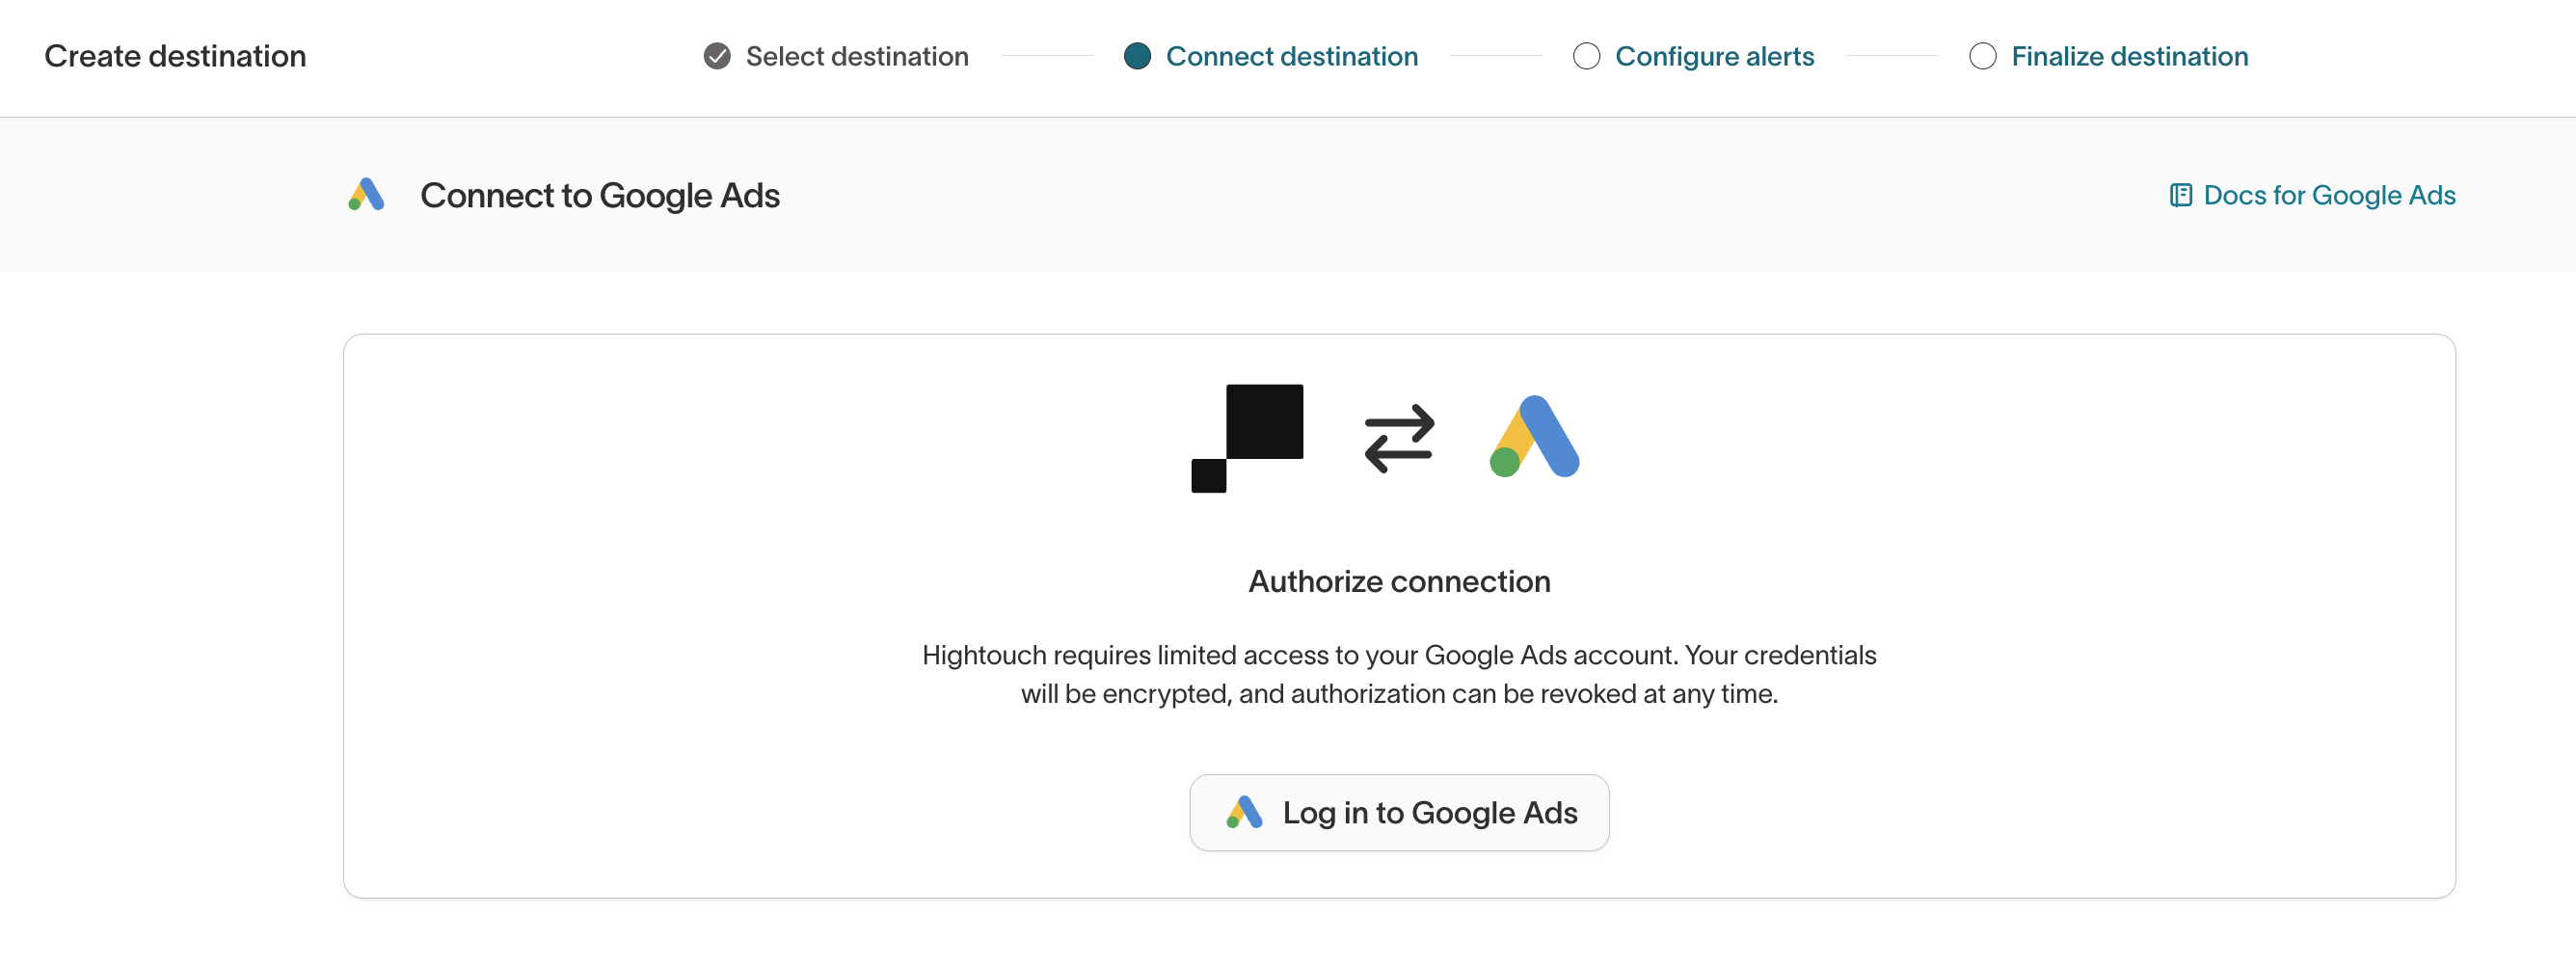Click the empty Finalize destination step circle
The height and width of the screenshot is (968, 2576).
tap(1982, 56)
